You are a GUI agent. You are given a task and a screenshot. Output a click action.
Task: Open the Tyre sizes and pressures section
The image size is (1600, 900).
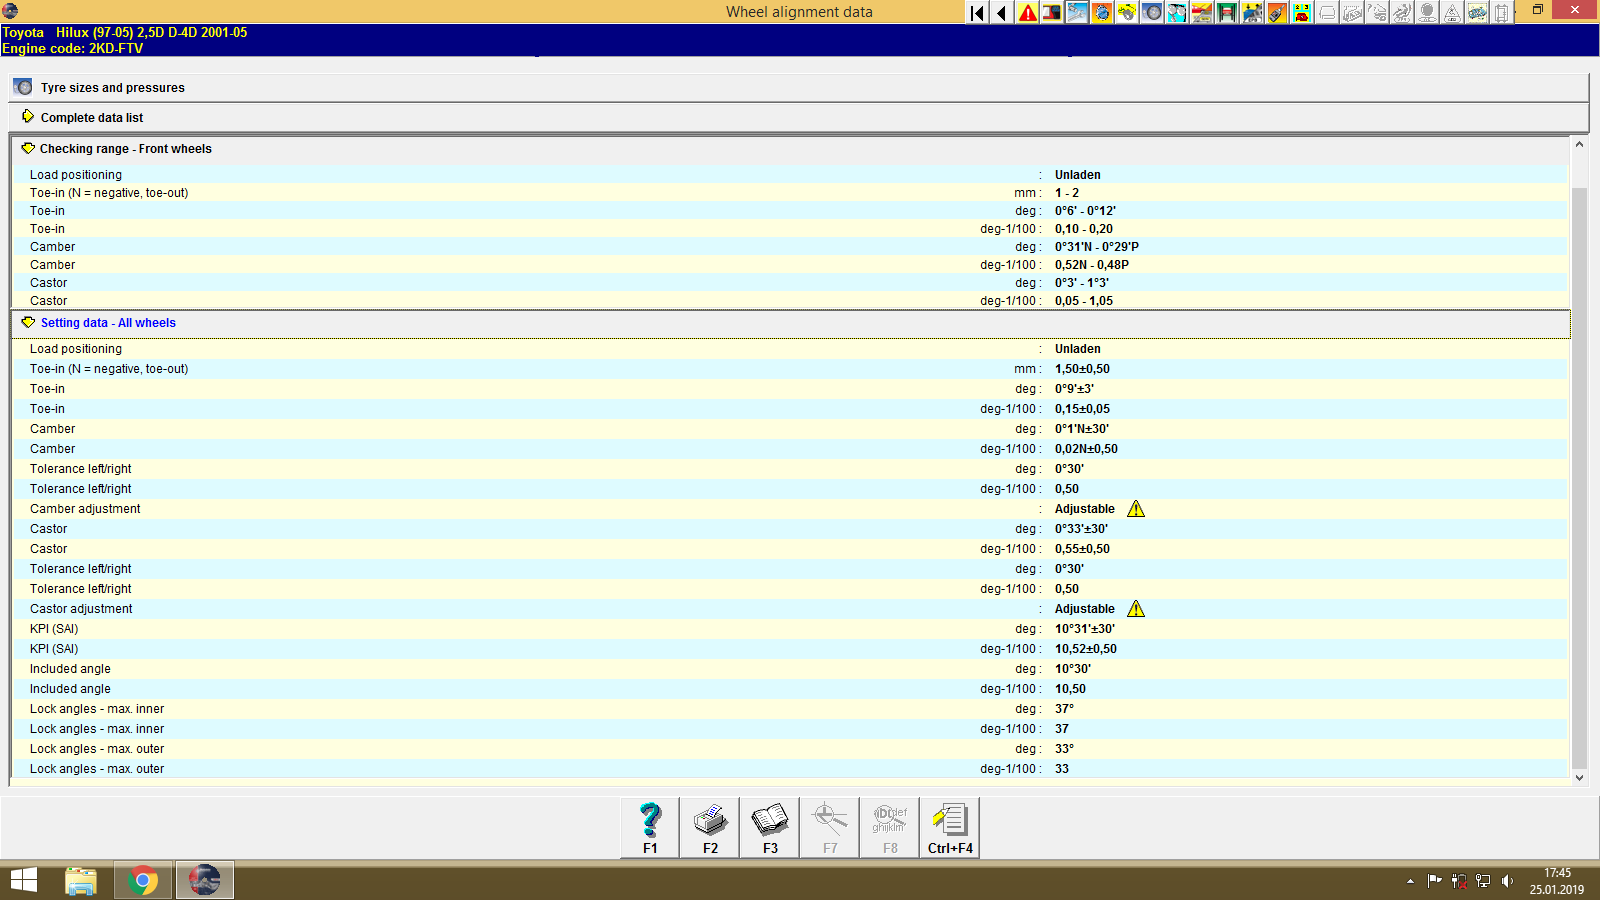pos(112,87)
